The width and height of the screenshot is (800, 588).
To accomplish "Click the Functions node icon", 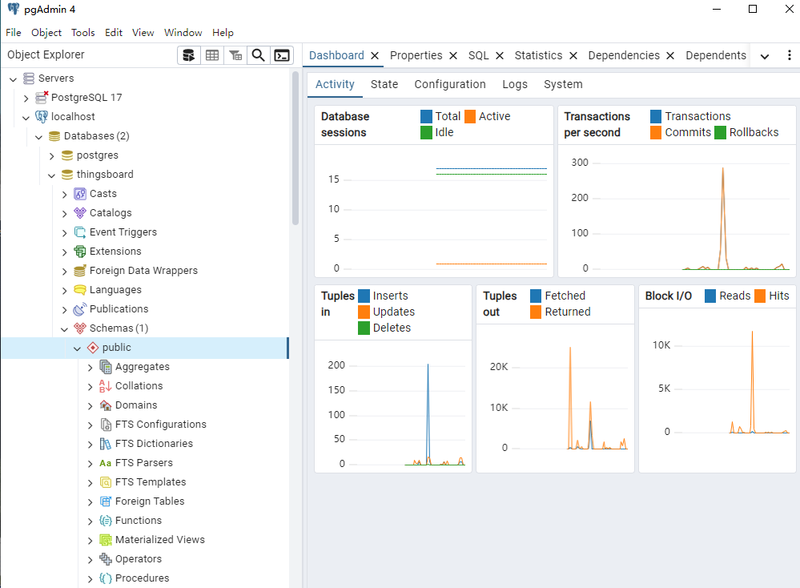I will (x=106, y=521).
